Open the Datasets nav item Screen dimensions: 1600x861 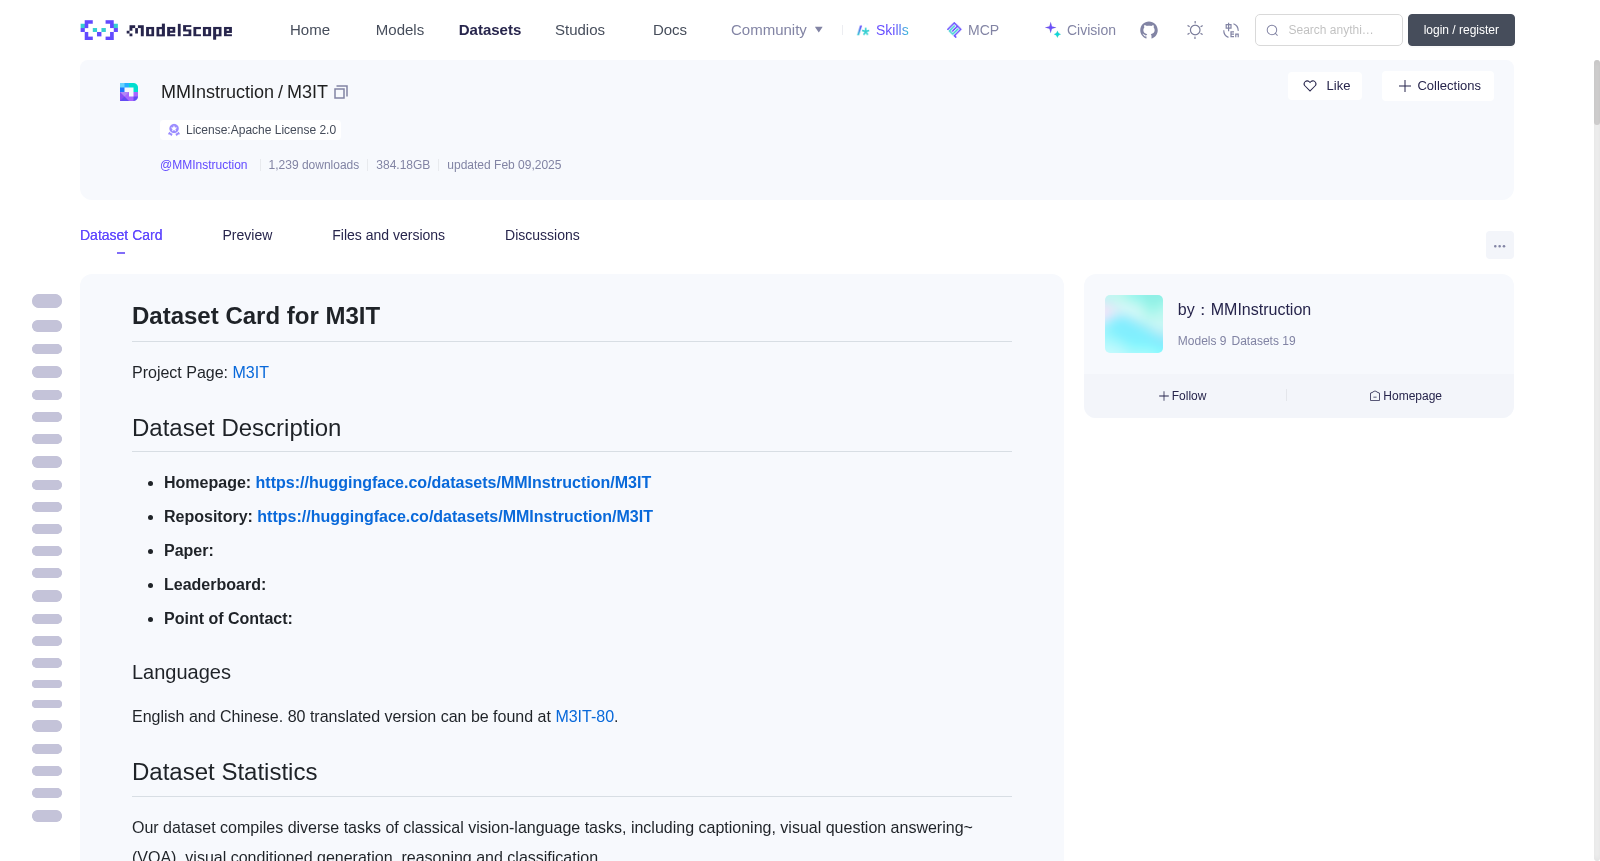[x=490, y=30]
